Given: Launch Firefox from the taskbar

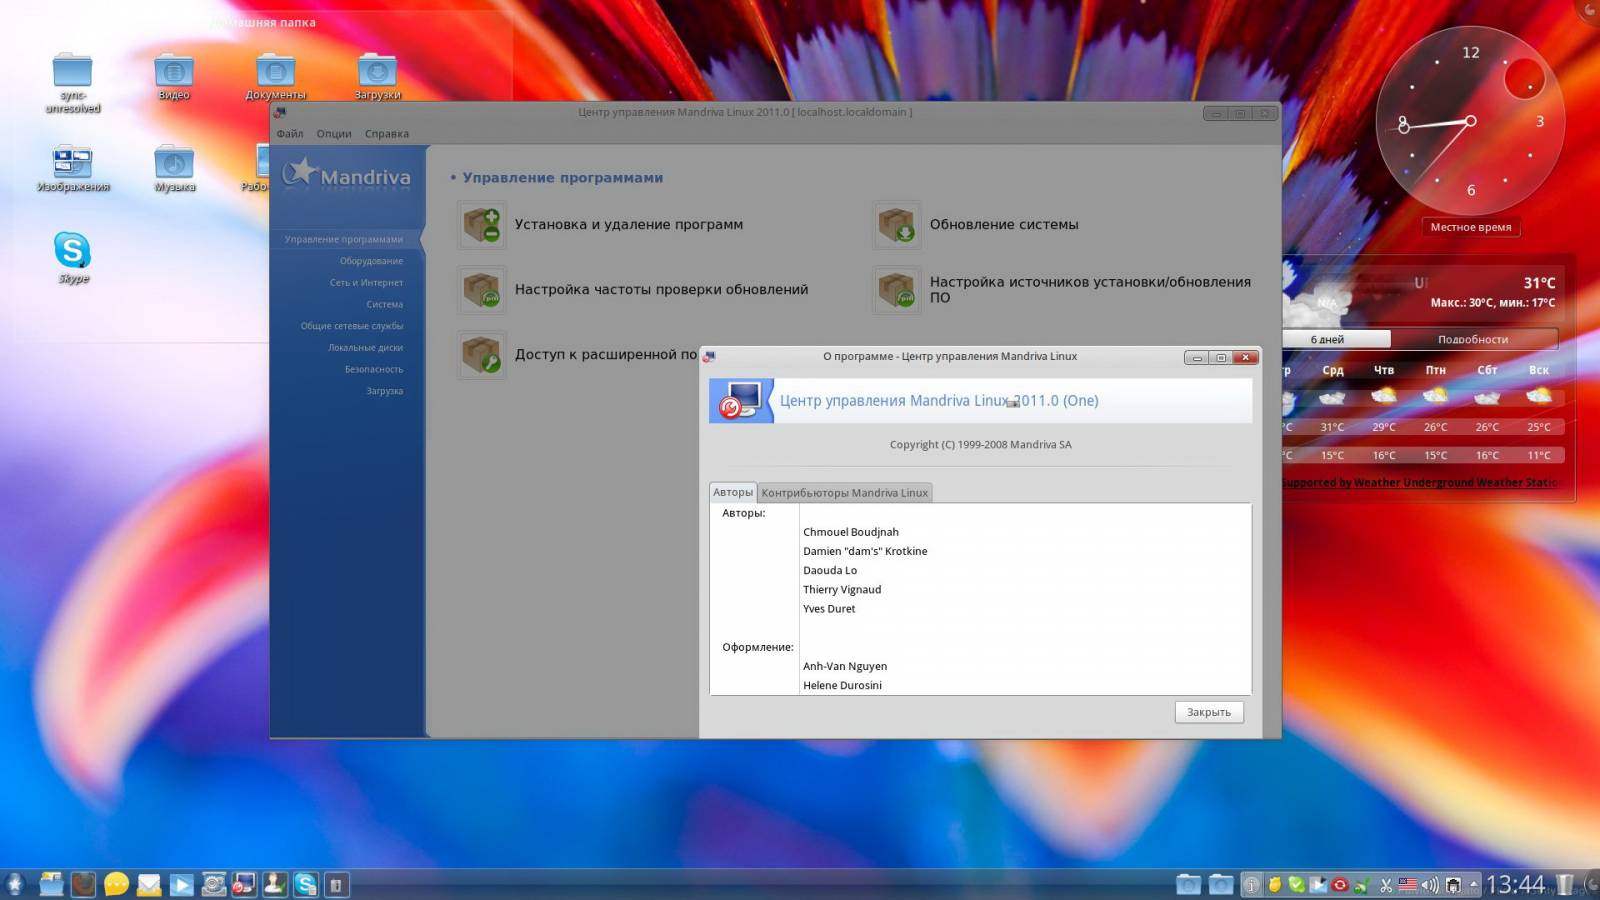Looking at the screenshot, I should [84, 884].
